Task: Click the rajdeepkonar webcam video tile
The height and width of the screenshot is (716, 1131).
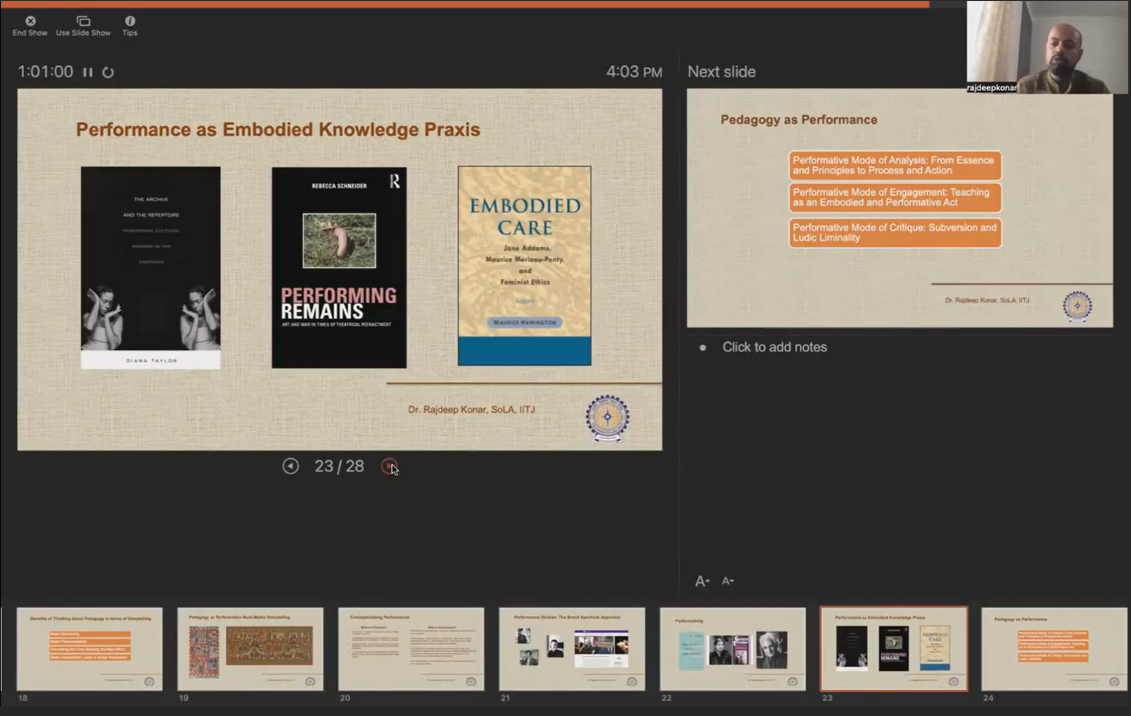Action: (x=1048, y=47)
